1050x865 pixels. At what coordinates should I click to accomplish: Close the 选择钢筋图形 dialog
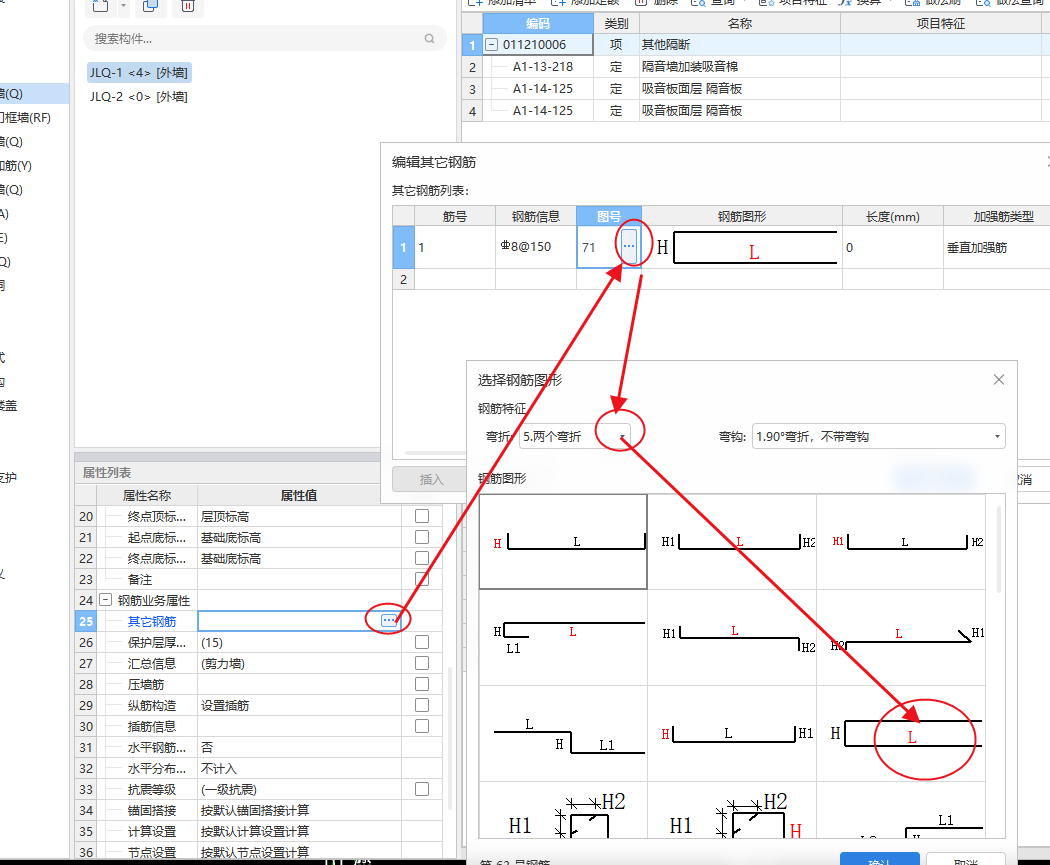coord(998,380)
